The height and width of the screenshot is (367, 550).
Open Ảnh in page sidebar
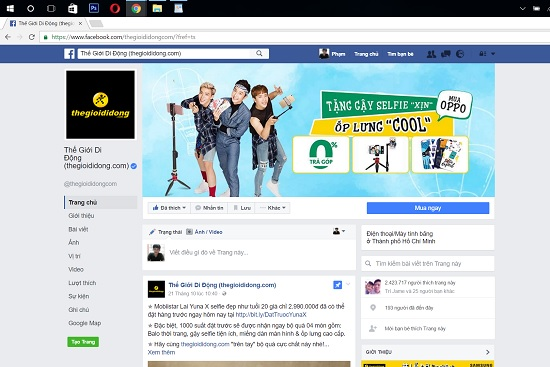(x=74, y=242)
